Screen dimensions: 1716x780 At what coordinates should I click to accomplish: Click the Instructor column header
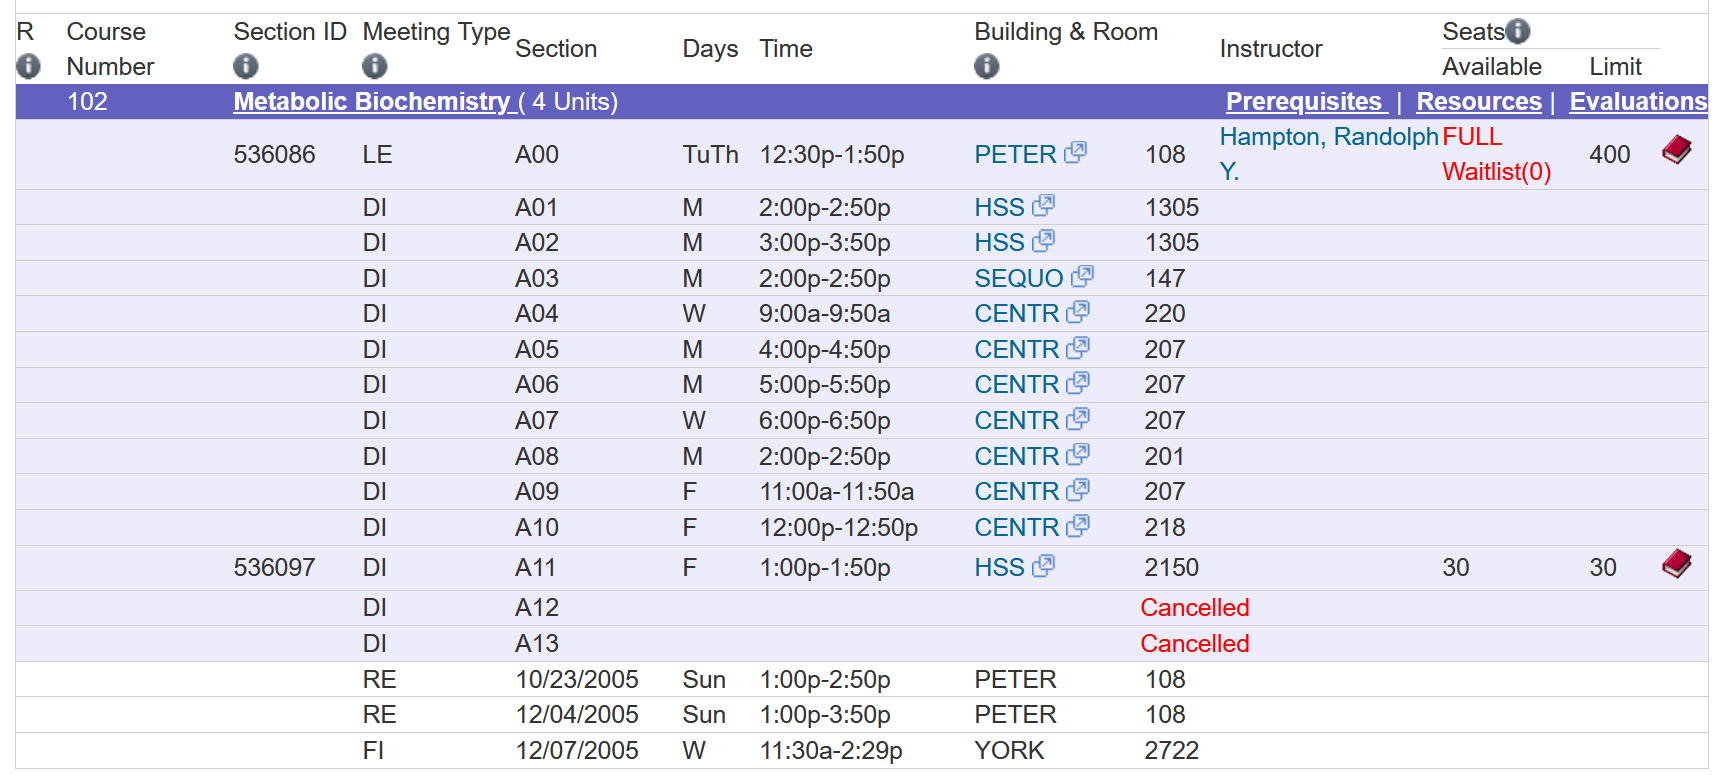tap(1271, 49)
